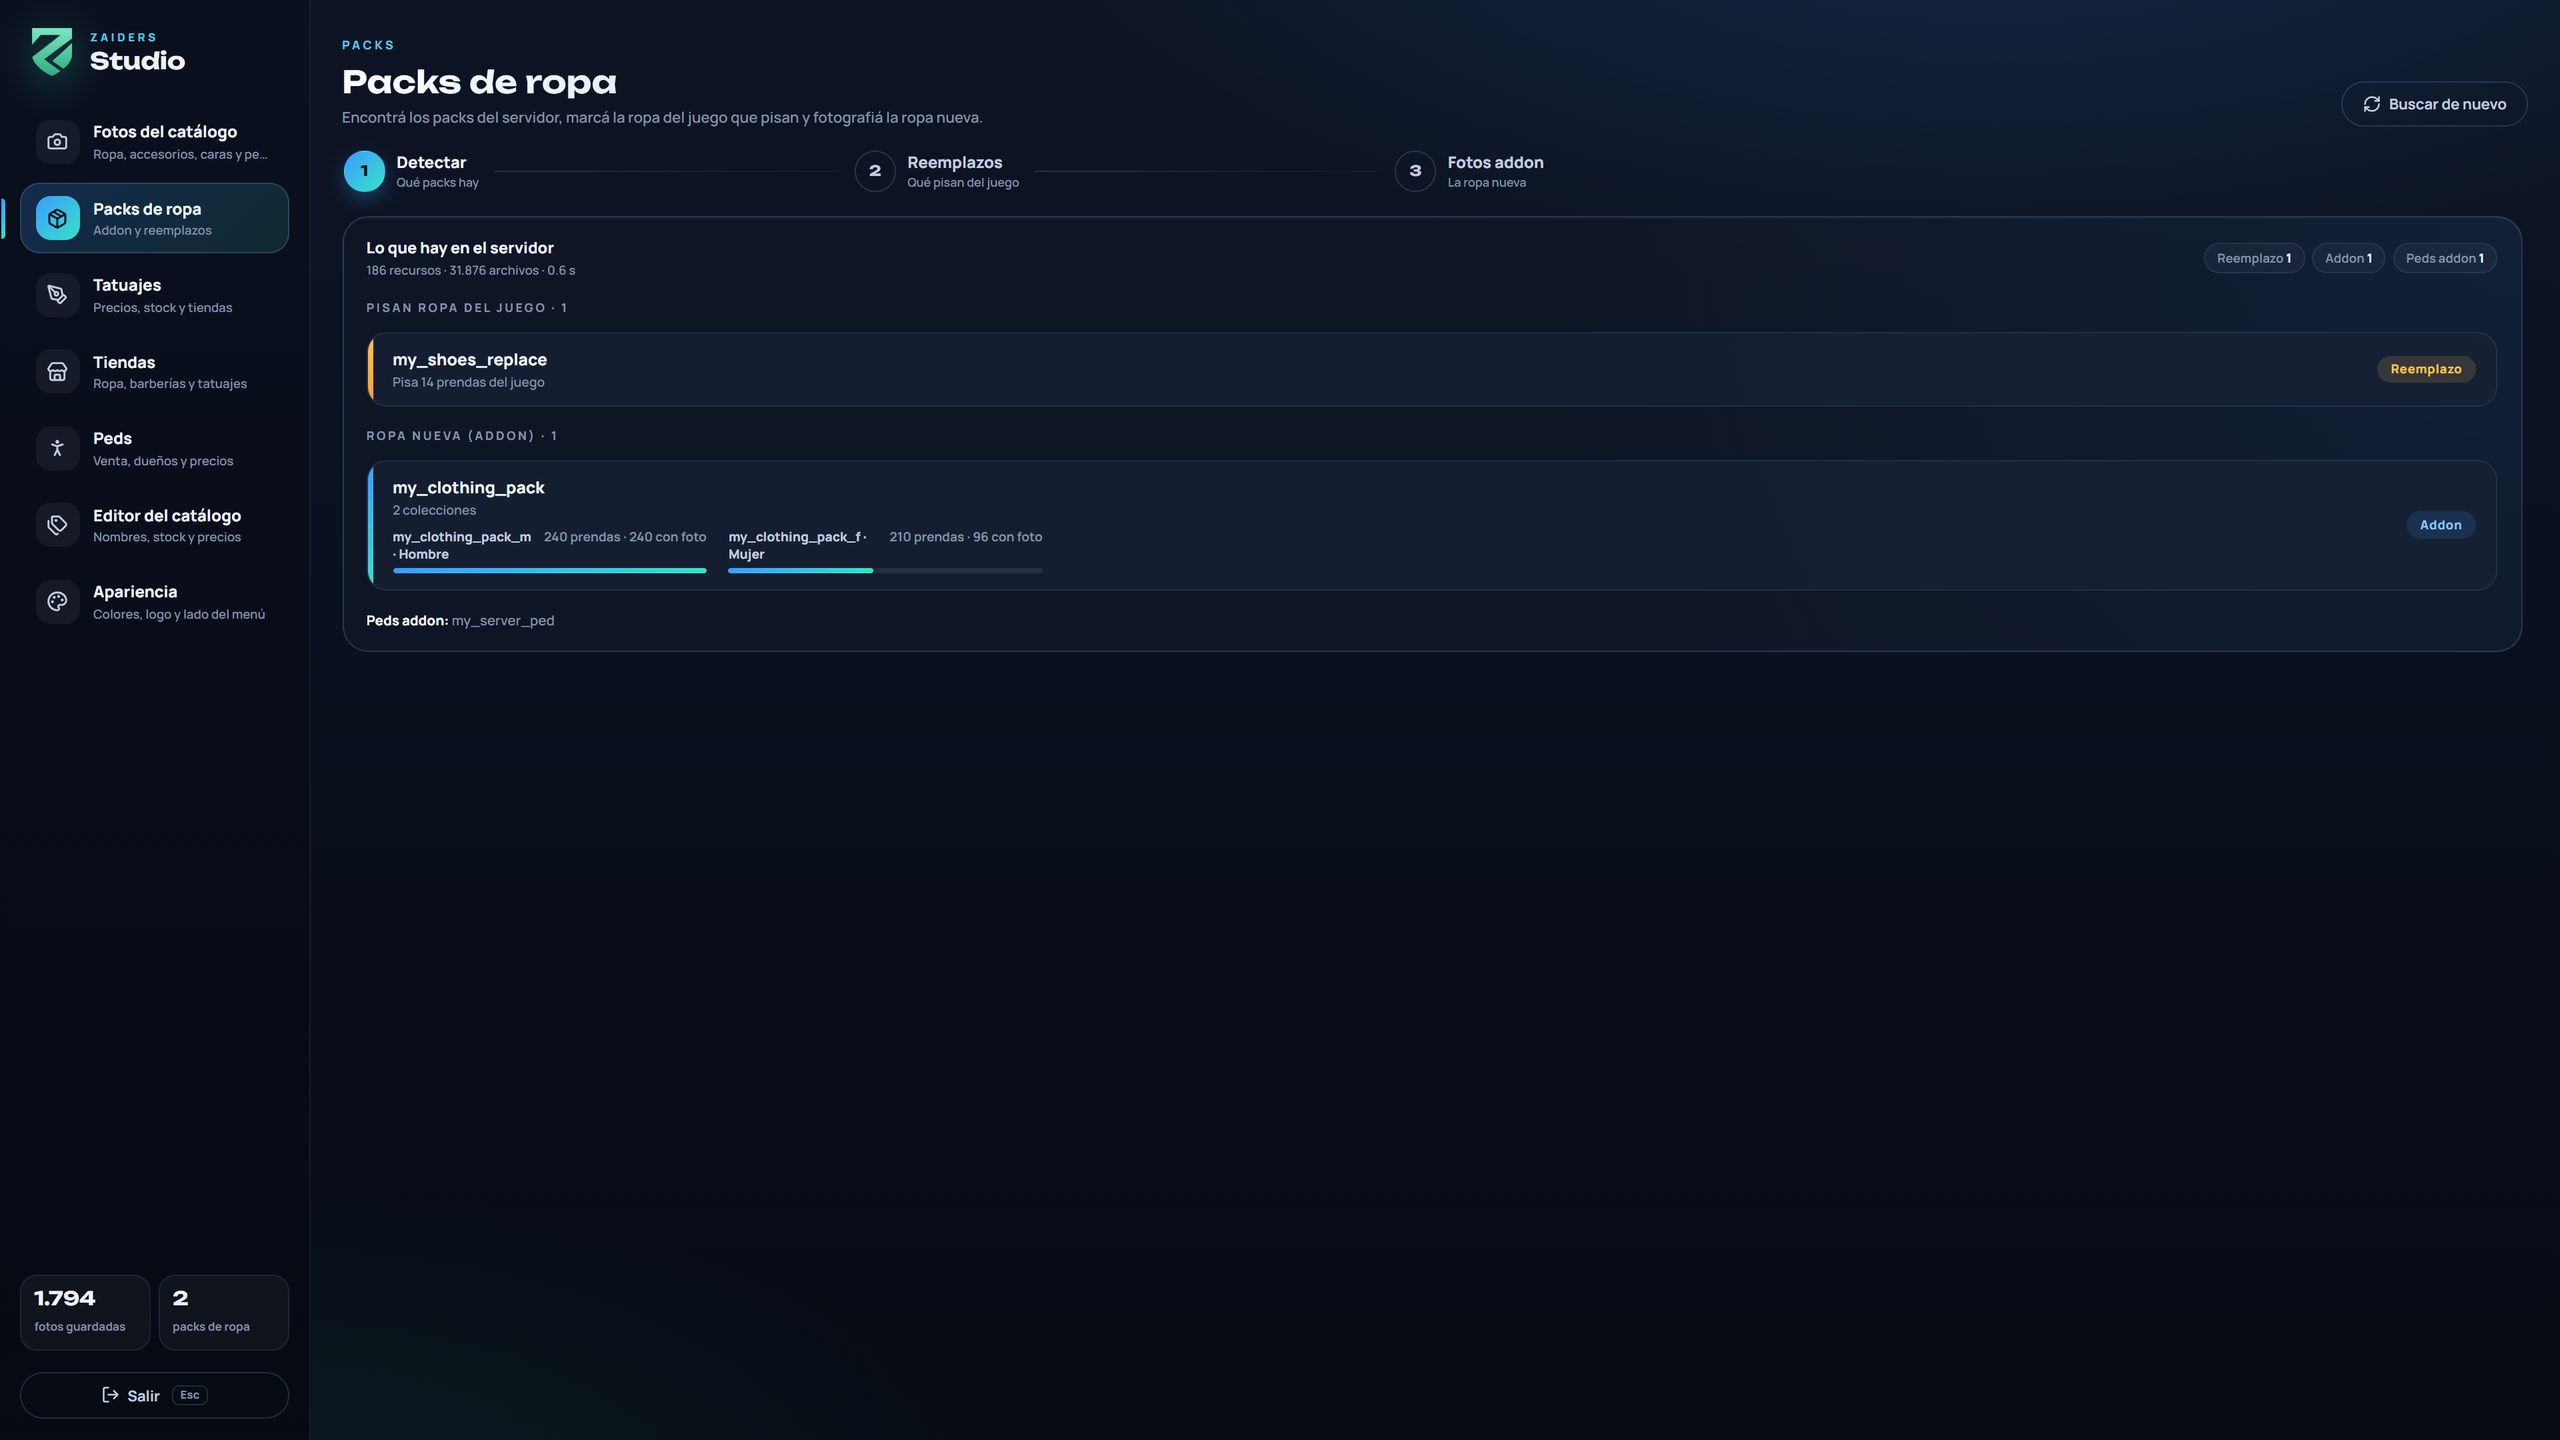The width and height of the screenshot is (2560, 1440).
Task: Open Tiendas section label
Action: point(124,362)
